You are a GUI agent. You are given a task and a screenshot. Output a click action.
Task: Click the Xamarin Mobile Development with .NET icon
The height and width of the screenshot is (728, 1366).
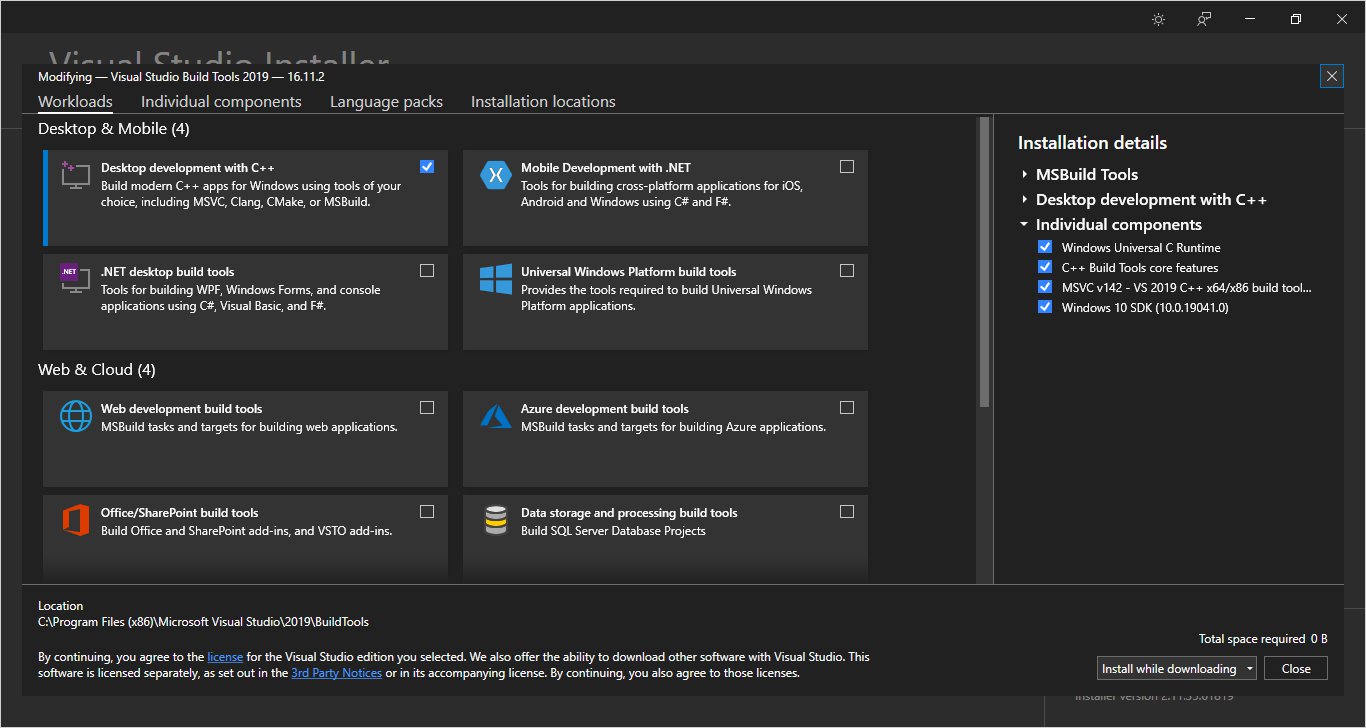pyautogui.click(x=496, y=175)
